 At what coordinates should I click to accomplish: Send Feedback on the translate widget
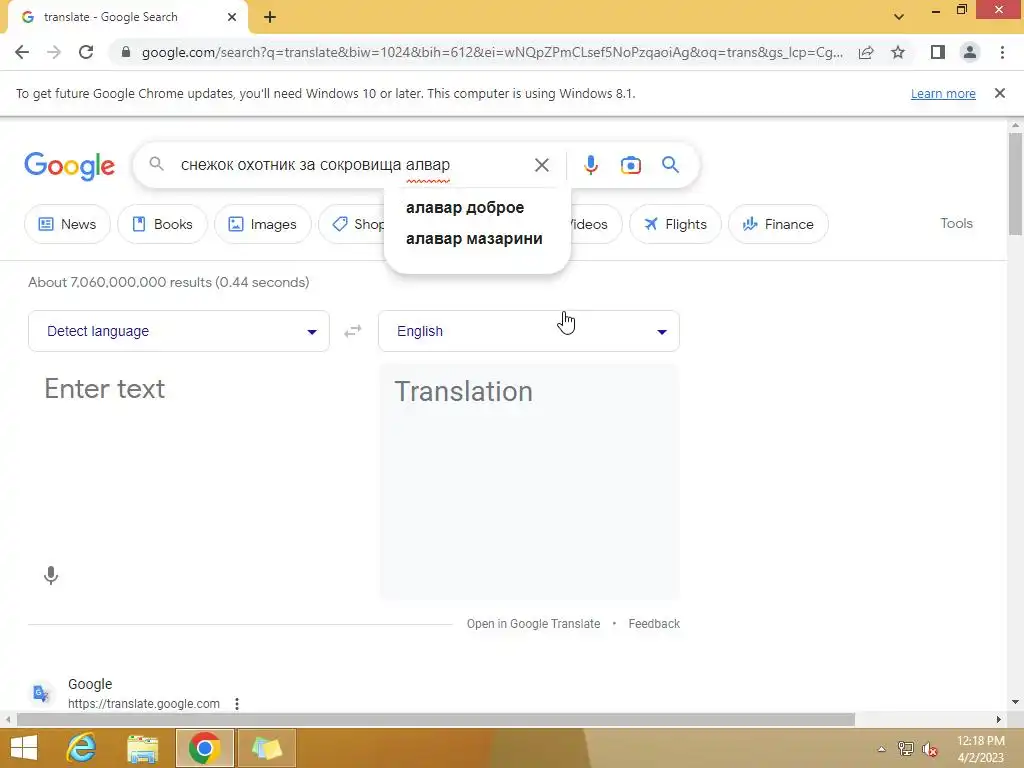(654, 624)
